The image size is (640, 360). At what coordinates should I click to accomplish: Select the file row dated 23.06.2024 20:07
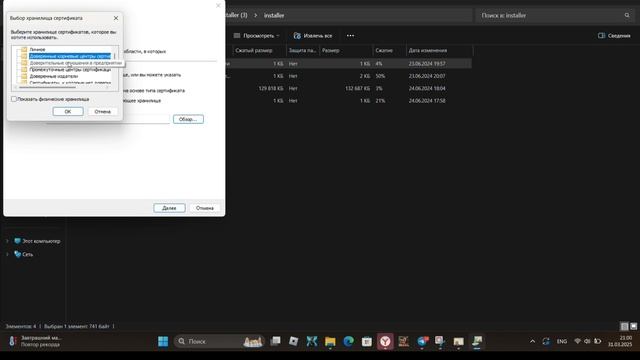(349, 76)
